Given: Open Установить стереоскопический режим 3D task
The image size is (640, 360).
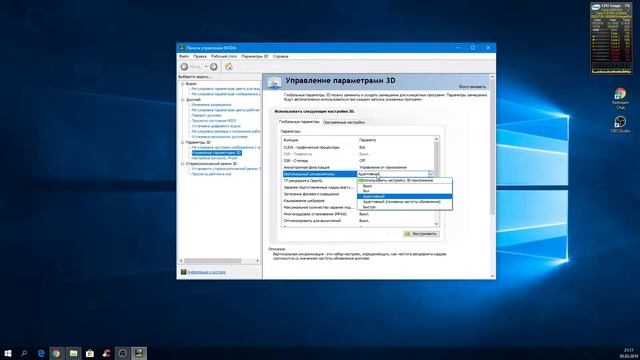Looking at the screenshot, I should (226, 169).
